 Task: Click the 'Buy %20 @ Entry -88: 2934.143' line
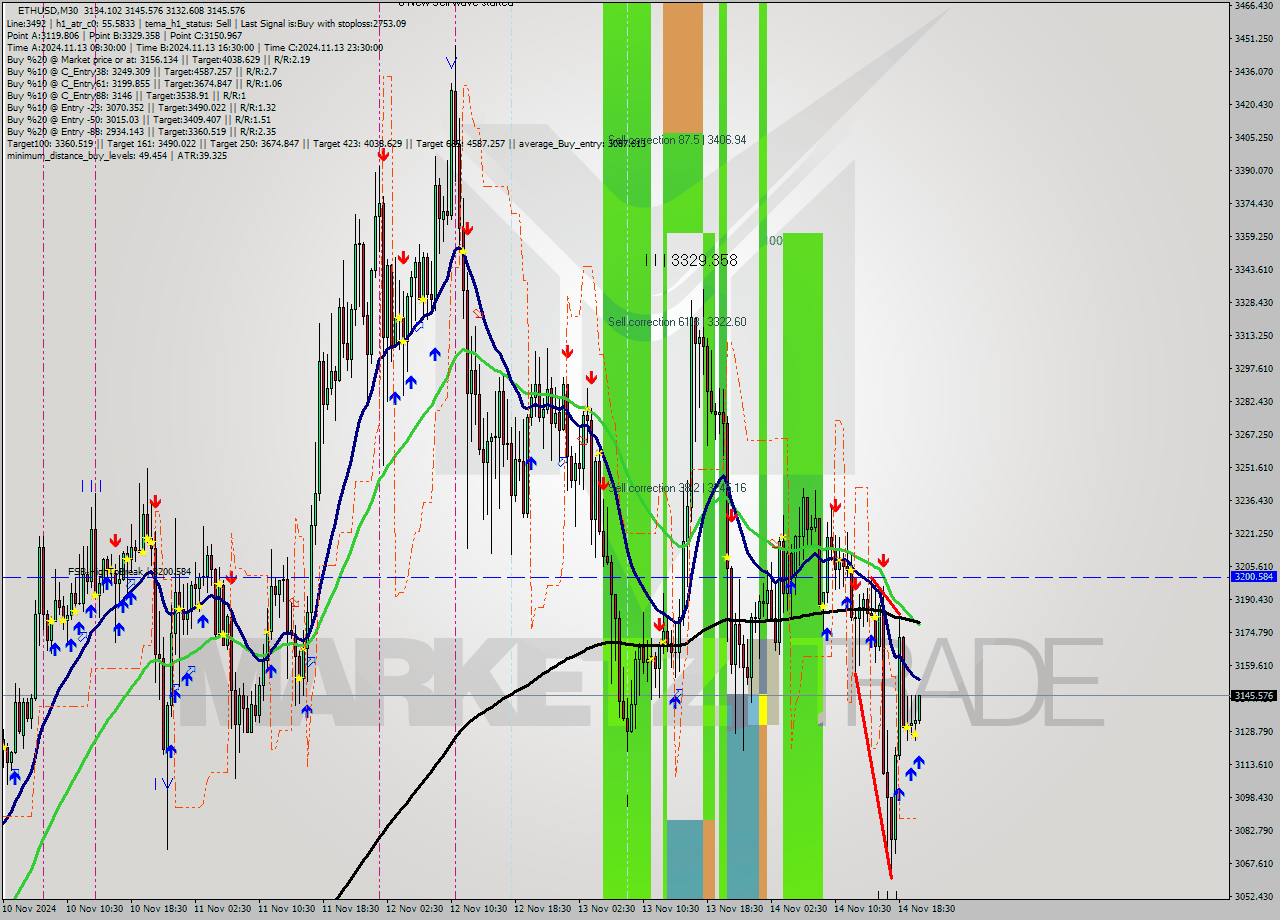[144, 131]
